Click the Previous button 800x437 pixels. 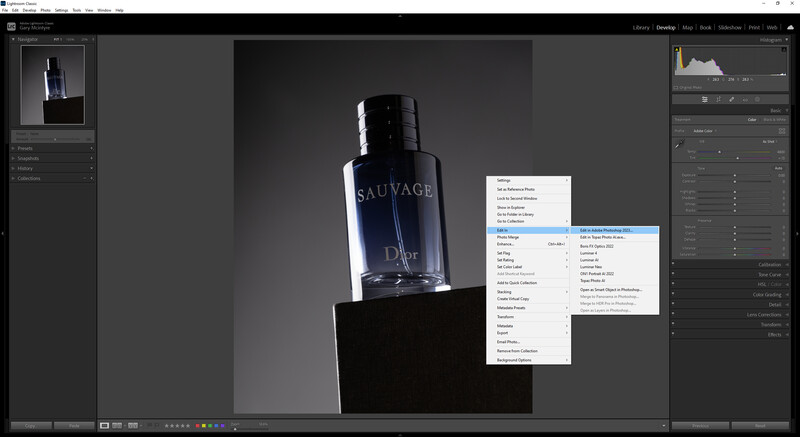tap(700, 425)
